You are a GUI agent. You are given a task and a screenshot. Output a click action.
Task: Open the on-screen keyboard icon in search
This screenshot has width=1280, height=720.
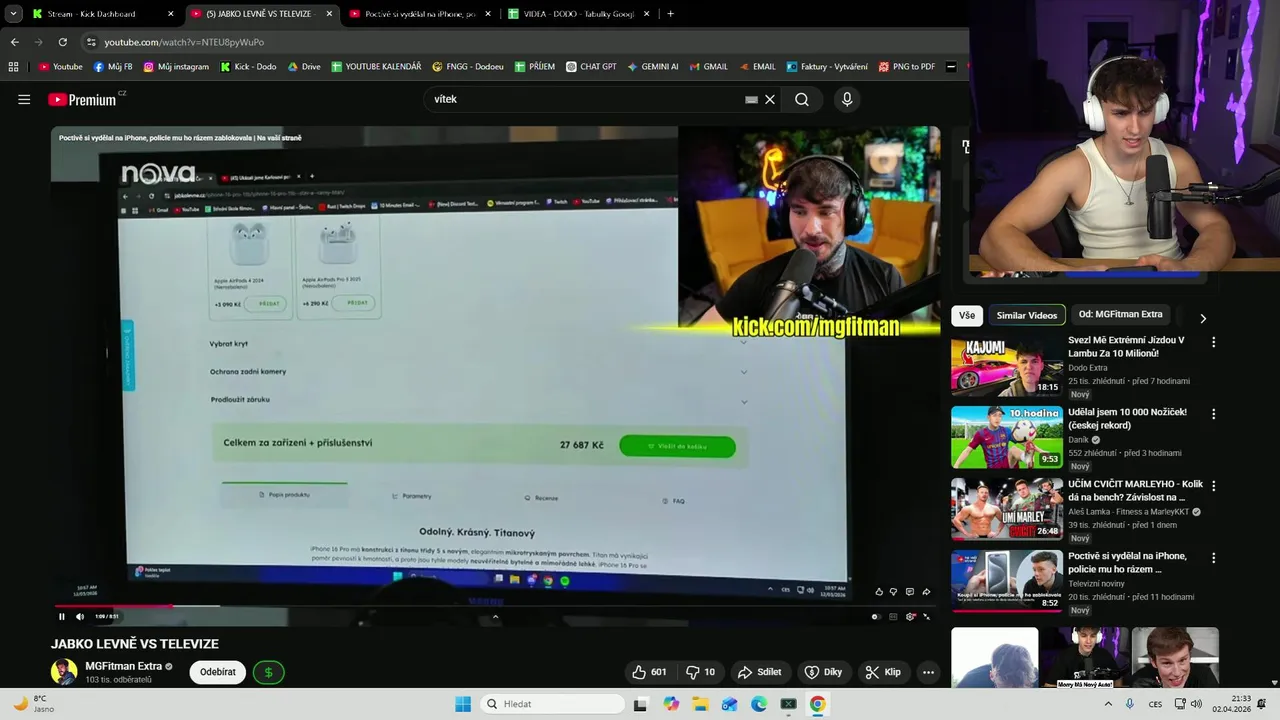(751, 99)
